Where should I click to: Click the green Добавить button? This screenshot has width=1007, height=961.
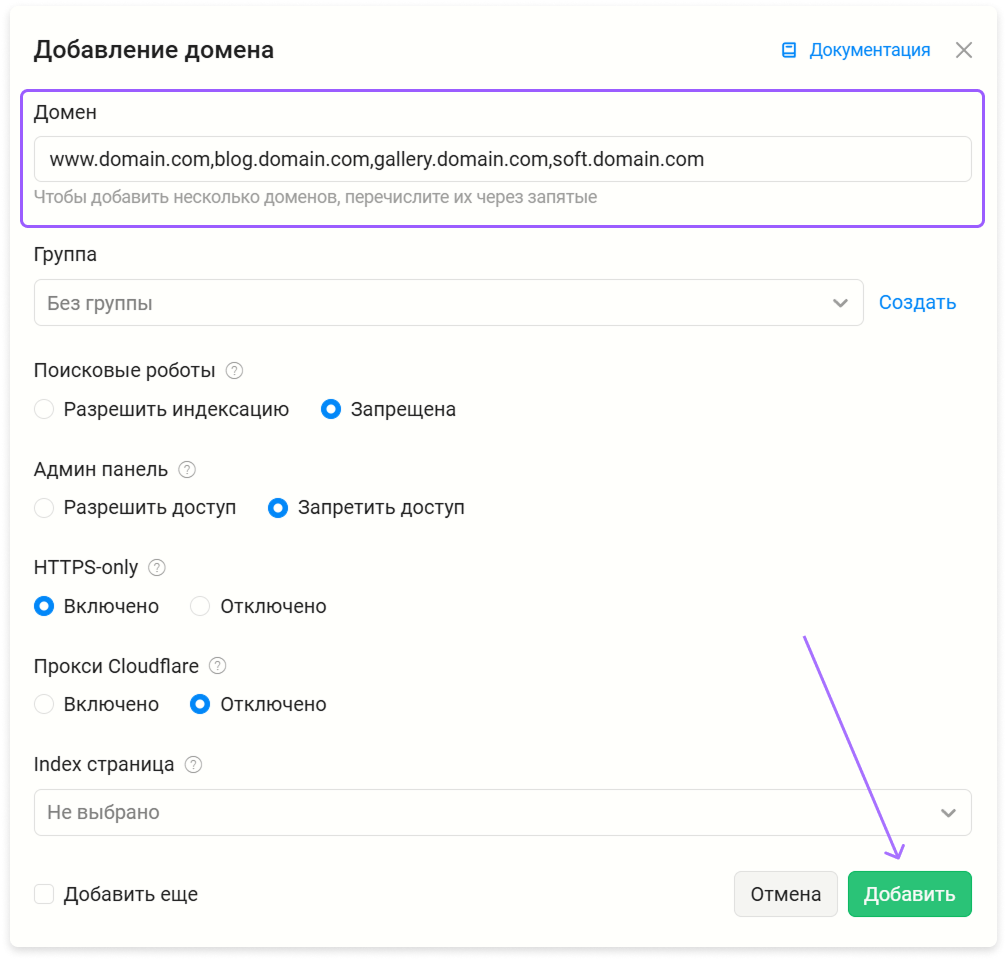pyautogui.click(x=909, y=894)
